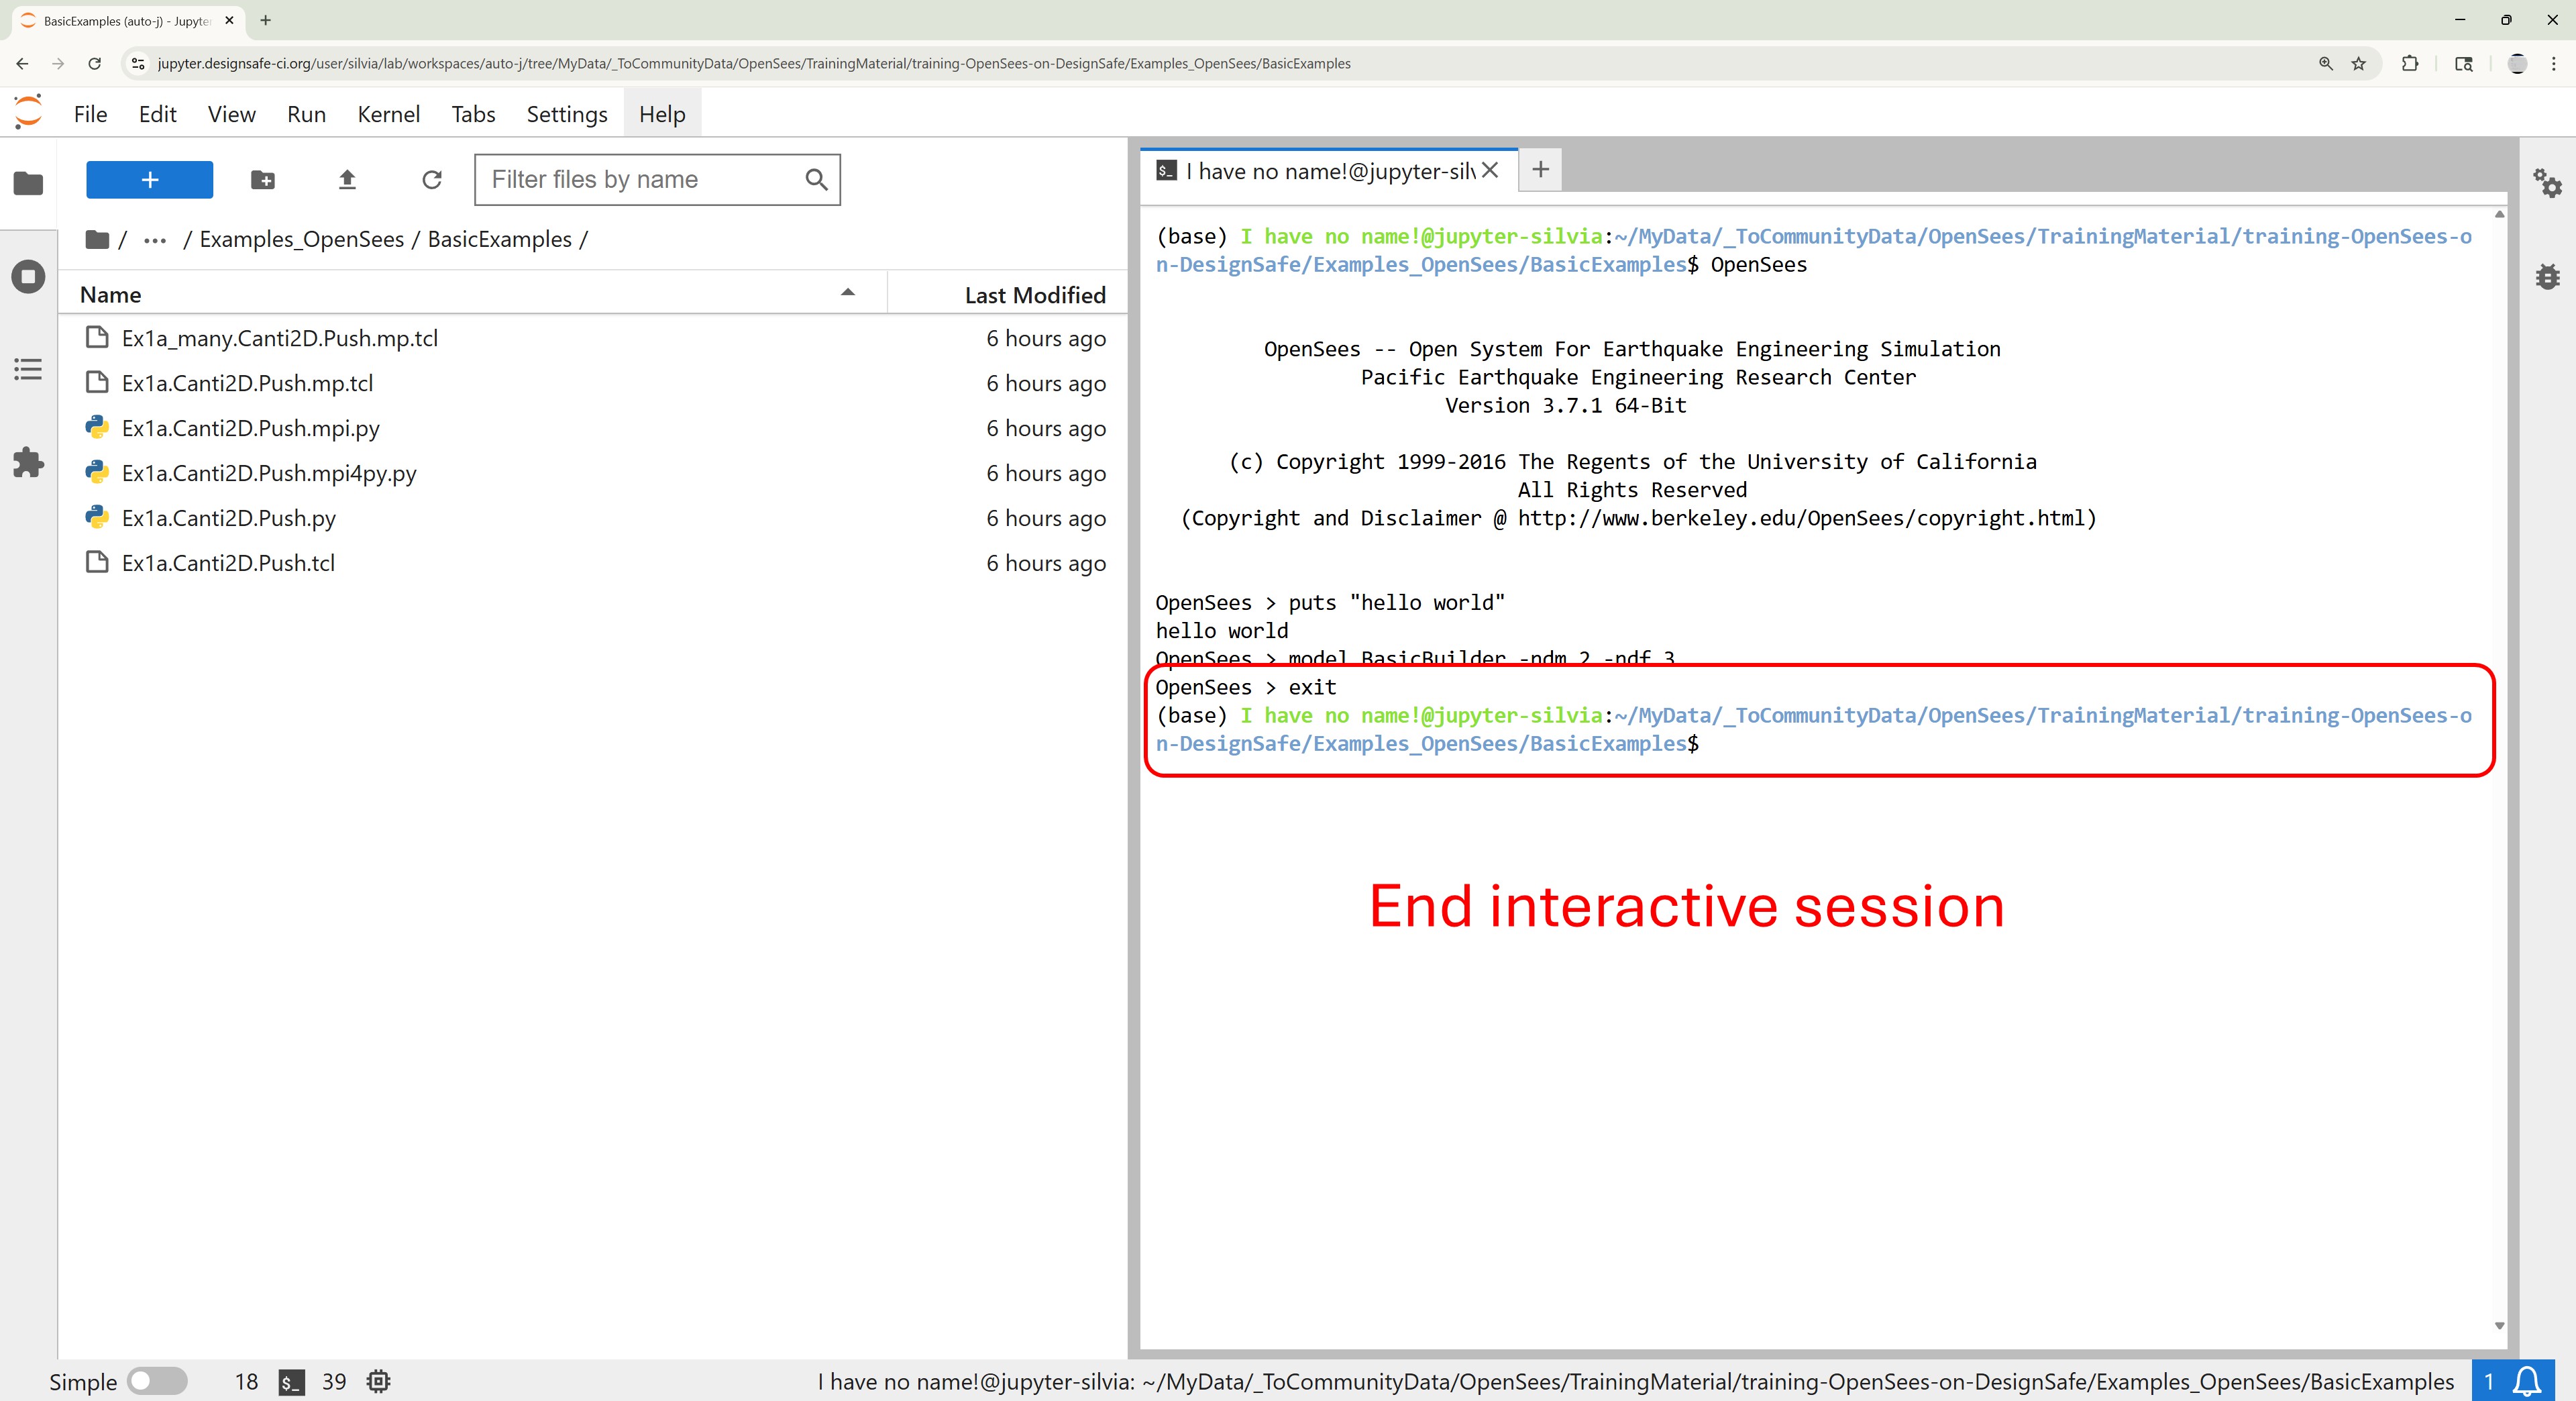Open the Debugger bug icon
The width and height of the screenshot is (2576, 1401).
click(2546, 276)
